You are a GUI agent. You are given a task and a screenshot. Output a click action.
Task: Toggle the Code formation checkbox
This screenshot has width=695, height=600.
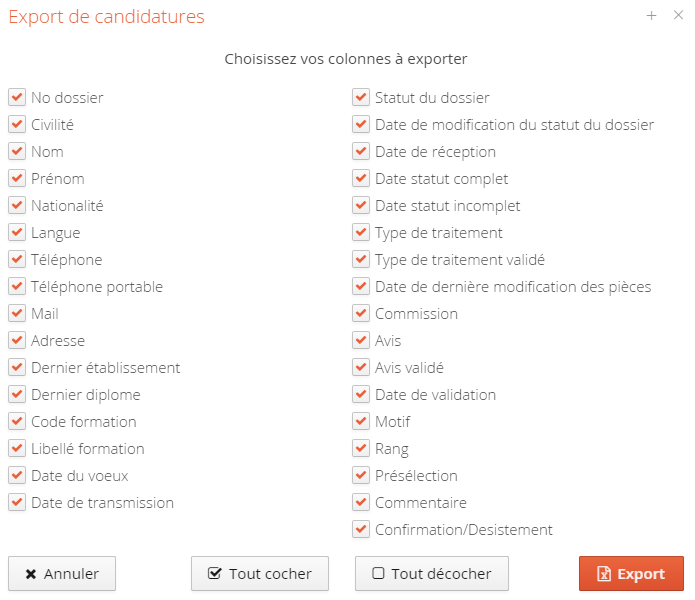coord(17,422)
